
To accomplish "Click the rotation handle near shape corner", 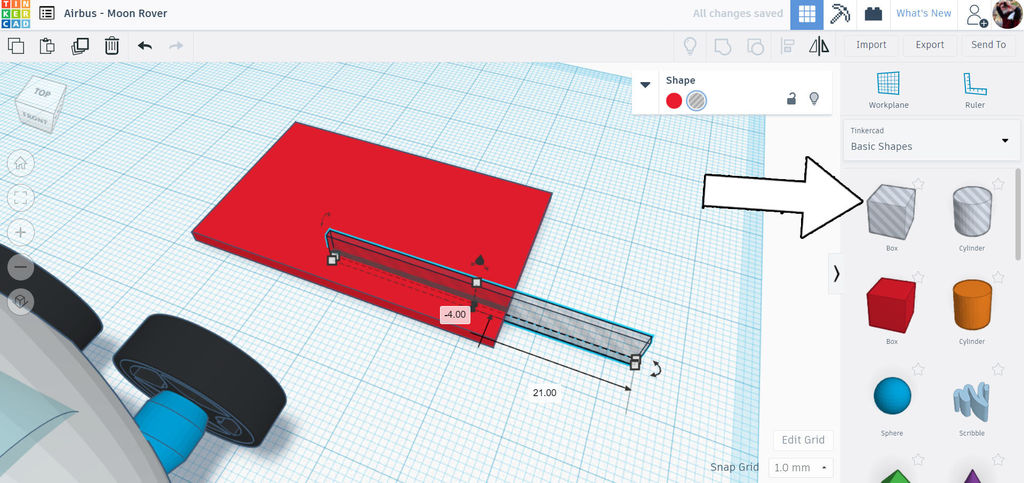I will [x=656, y=369].
